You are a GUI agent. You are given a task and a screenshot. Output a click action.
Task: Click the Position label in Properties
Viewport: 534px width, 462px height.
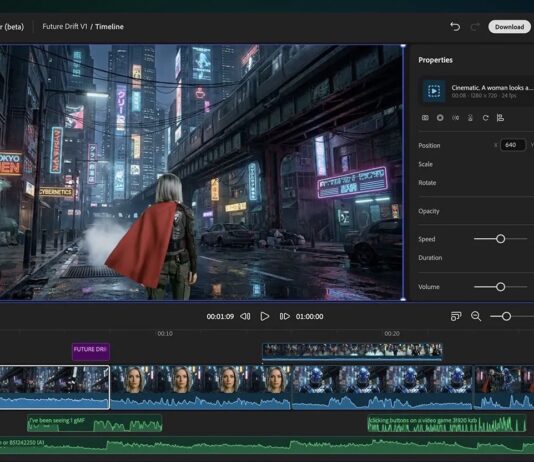pos(429,145)
